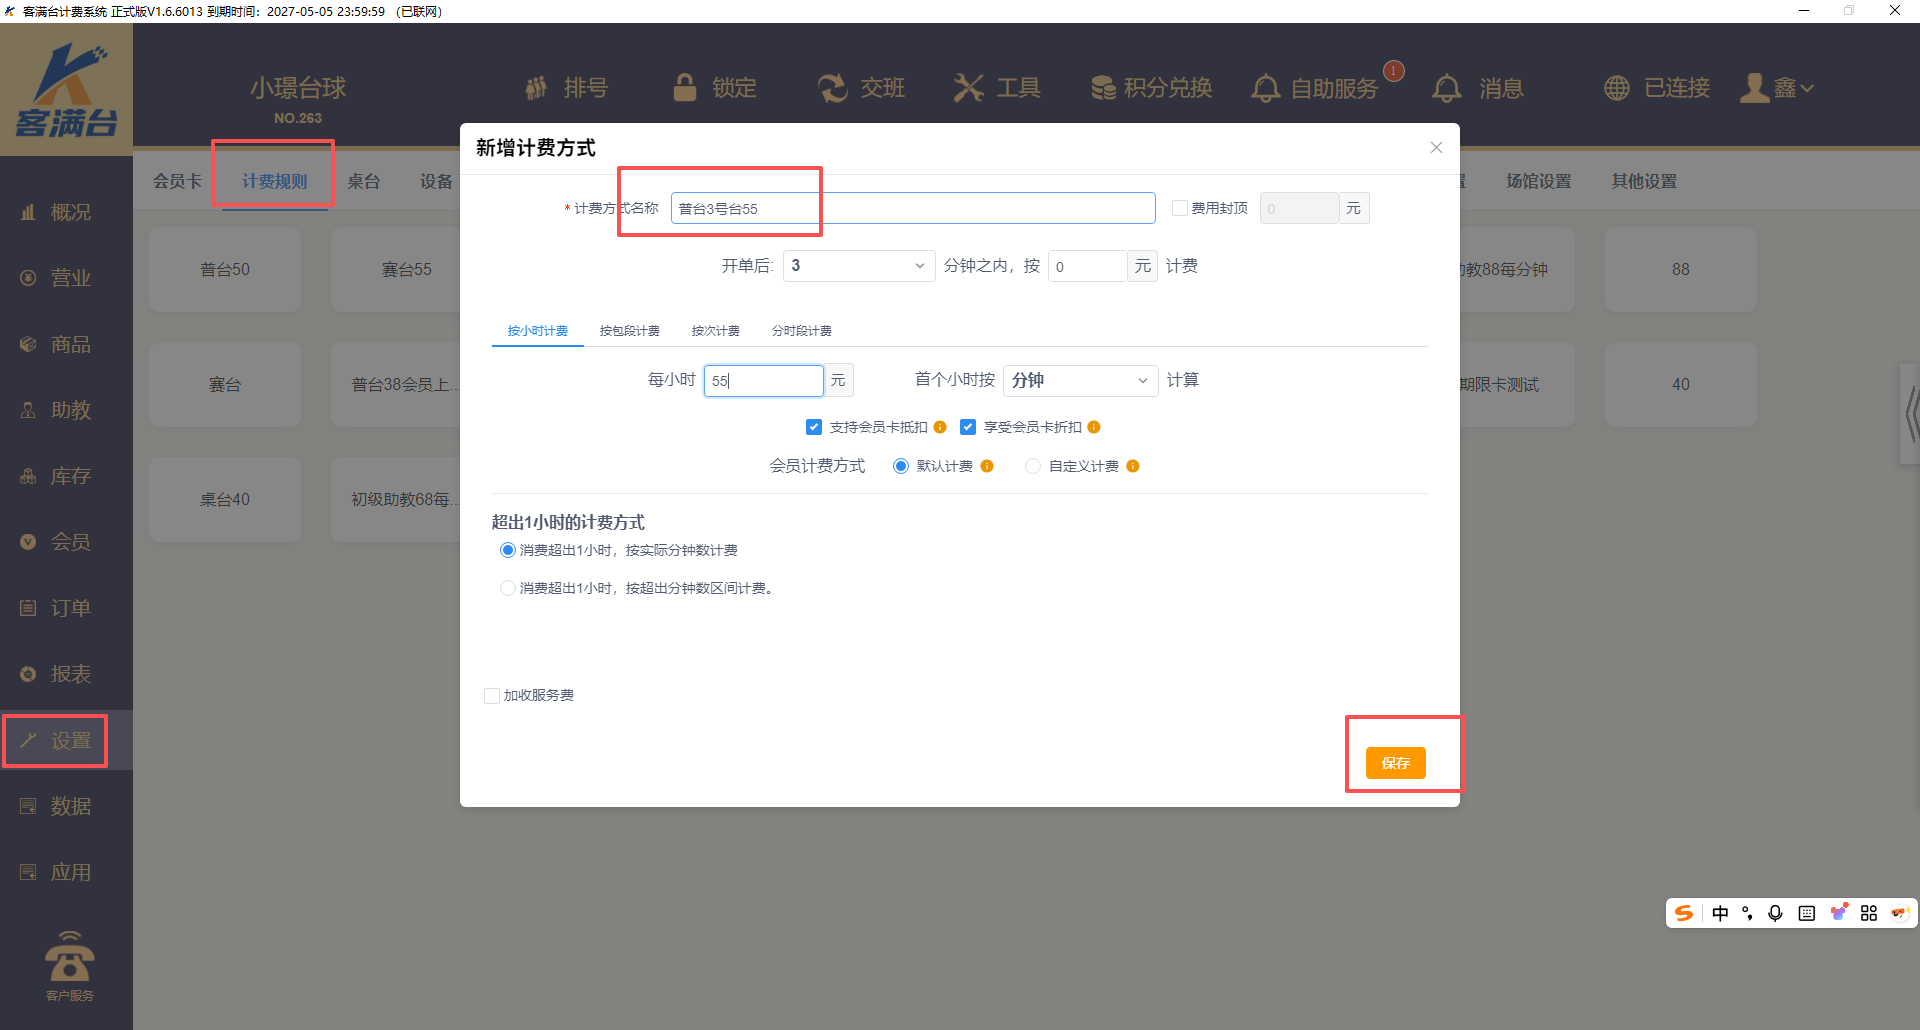Enable the 费用封顶 checkbox
Screen dimensions: 1920x1030
(1180, 208)
